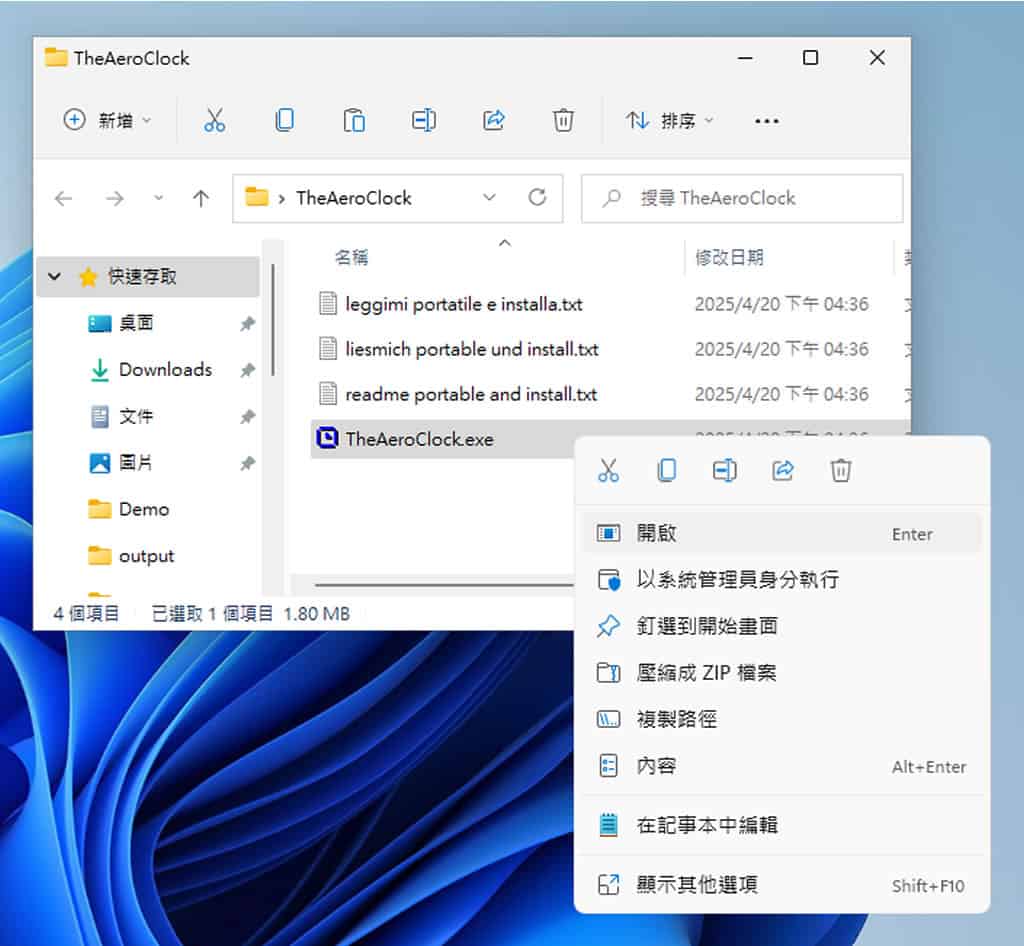This screenshot has height=946, width=1024.
Task: Open 桌面 in navigation pane
Action: coord(136,323)
